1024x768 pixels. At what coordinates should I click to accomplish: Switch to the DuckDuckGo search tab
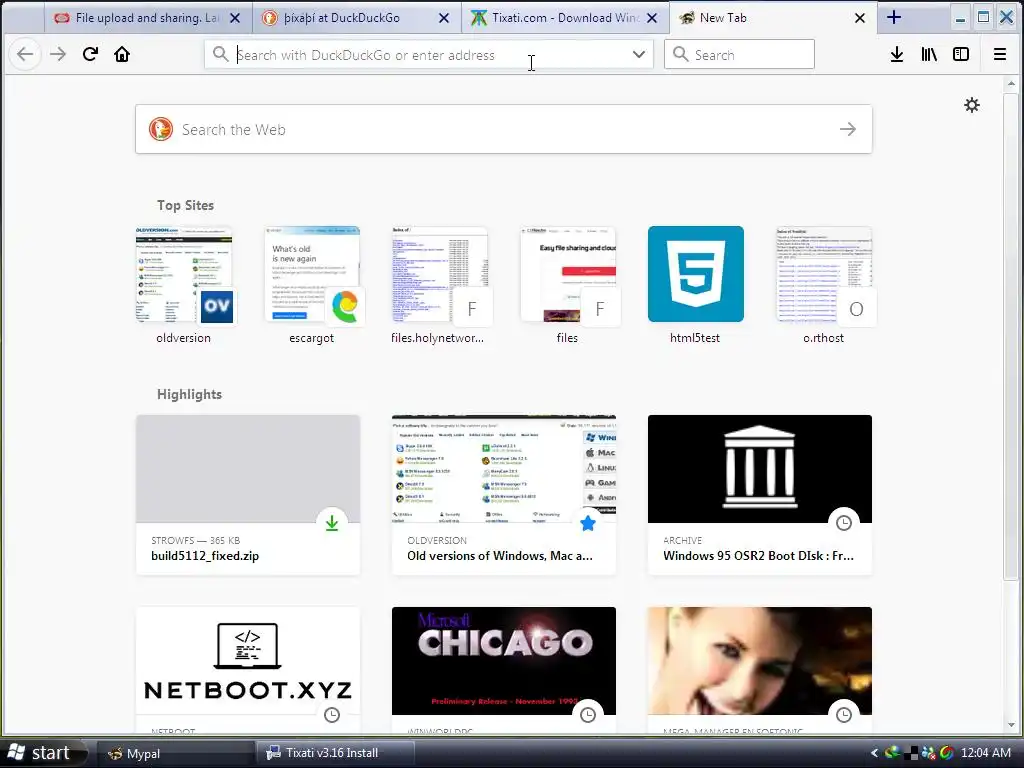click(x=356, y=18)
